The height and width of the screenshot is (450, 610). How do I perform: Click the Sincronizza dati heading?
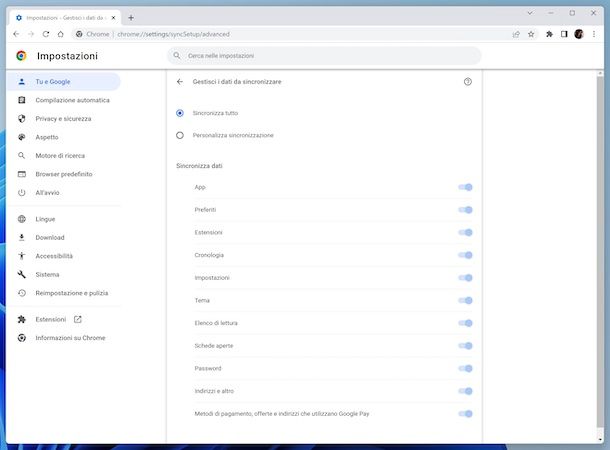coord(199,166)
